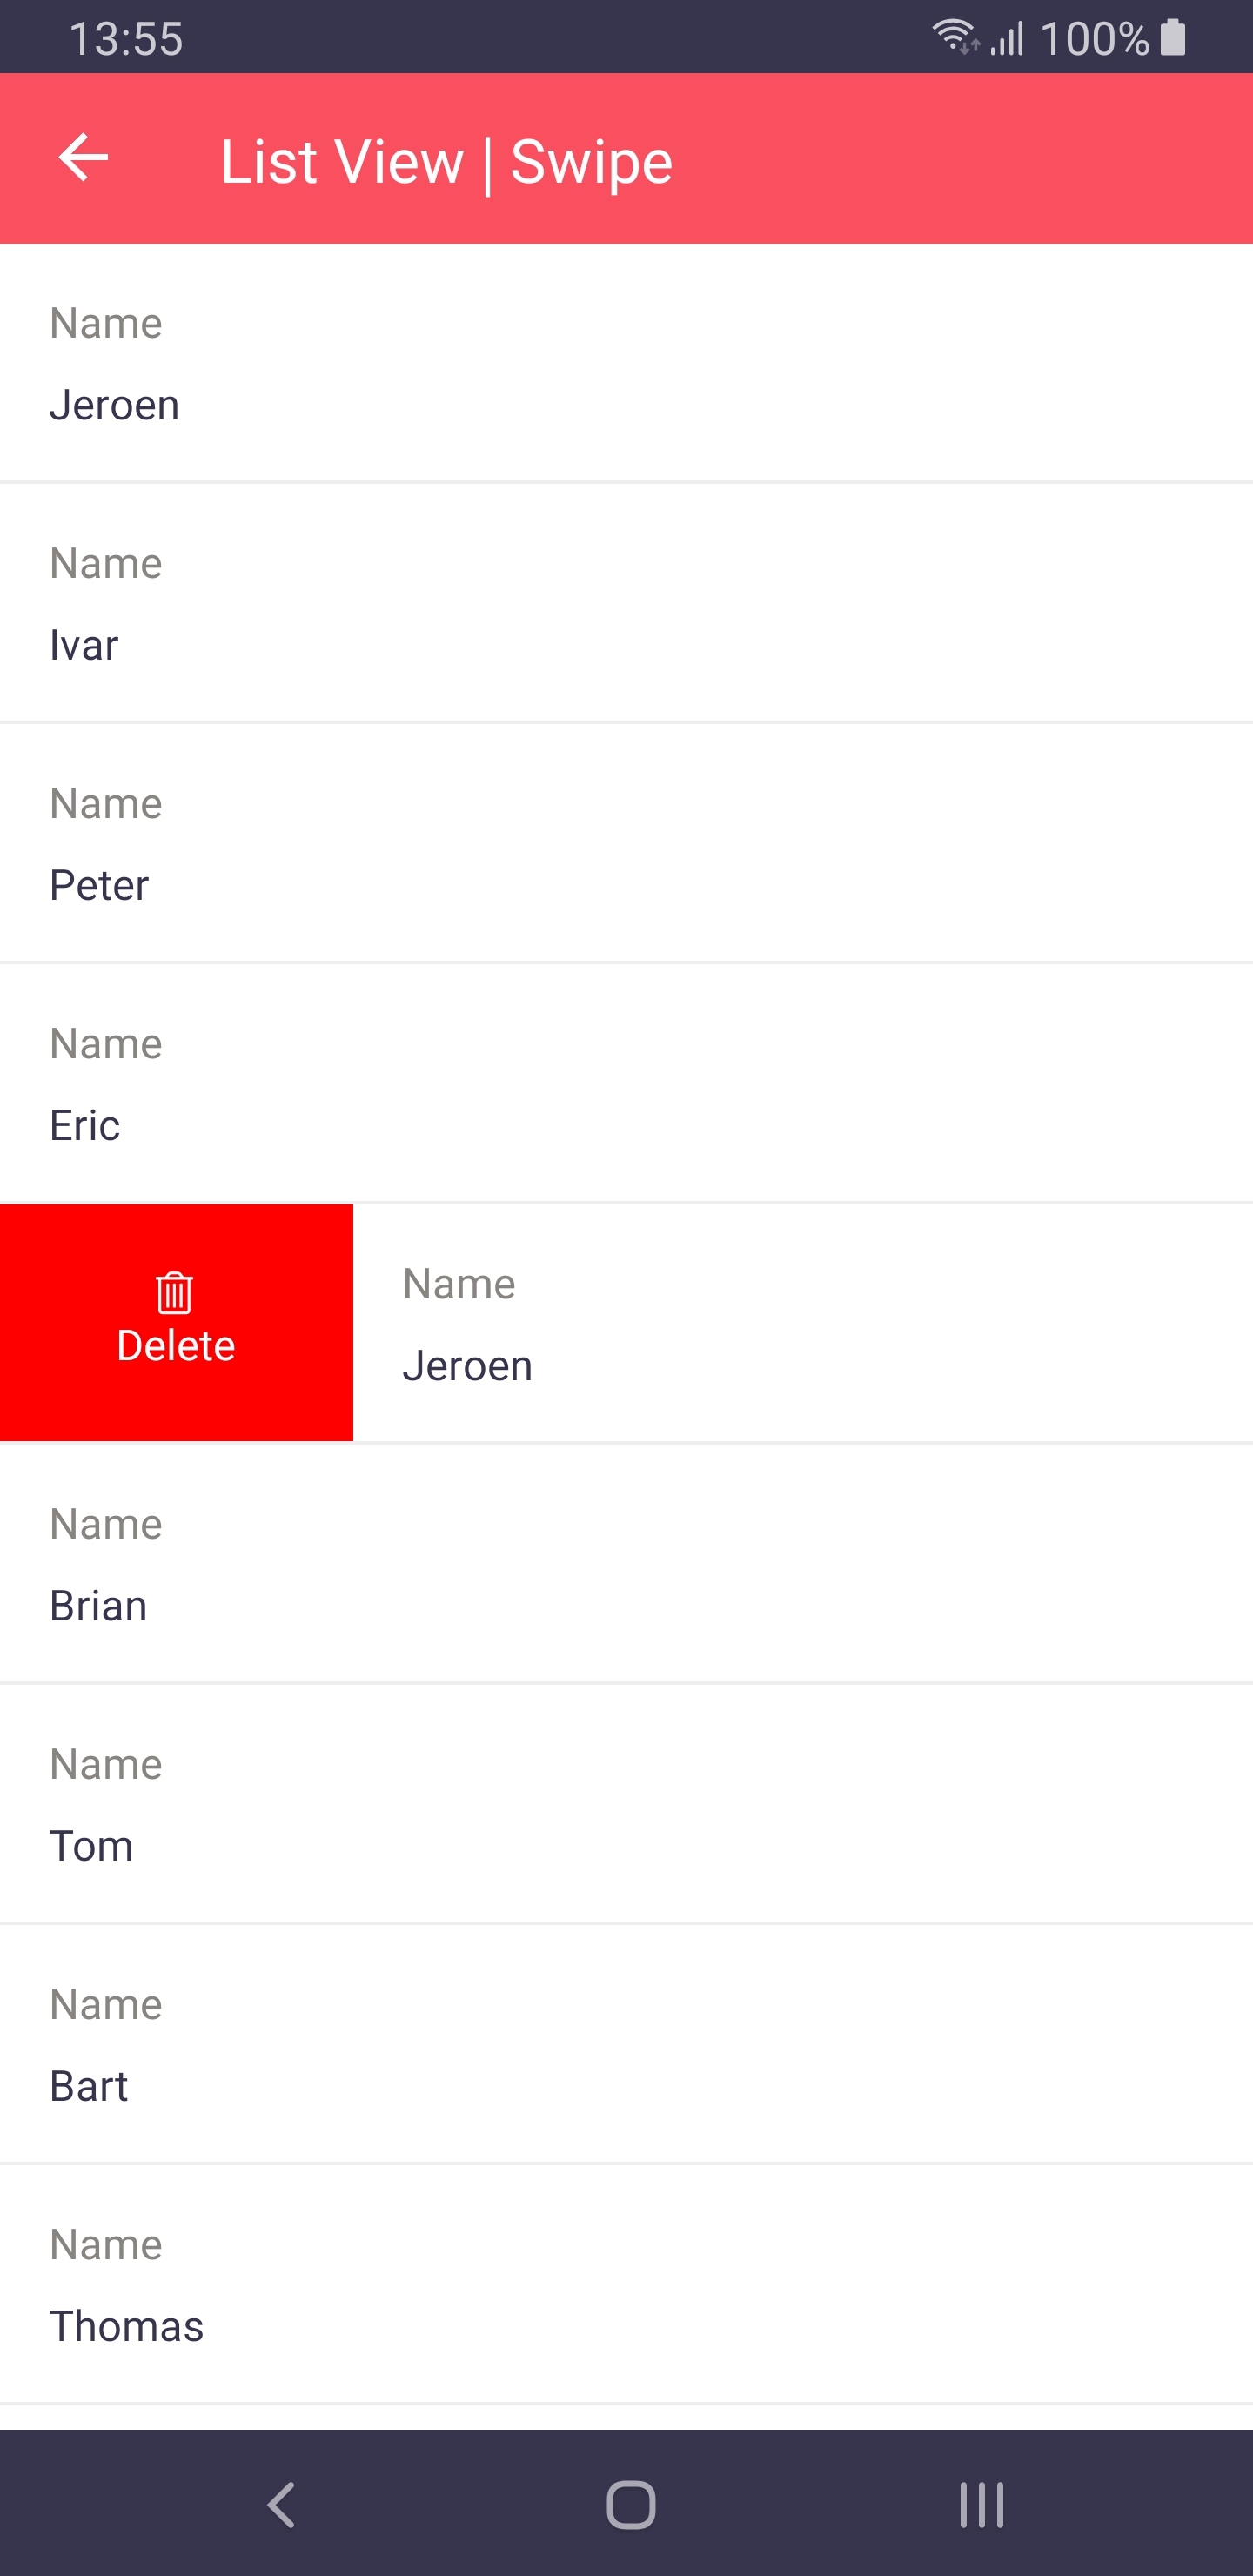Click the red Delete button
This screenshot has width=1253, height=2576.
[x=176, y=1322]
